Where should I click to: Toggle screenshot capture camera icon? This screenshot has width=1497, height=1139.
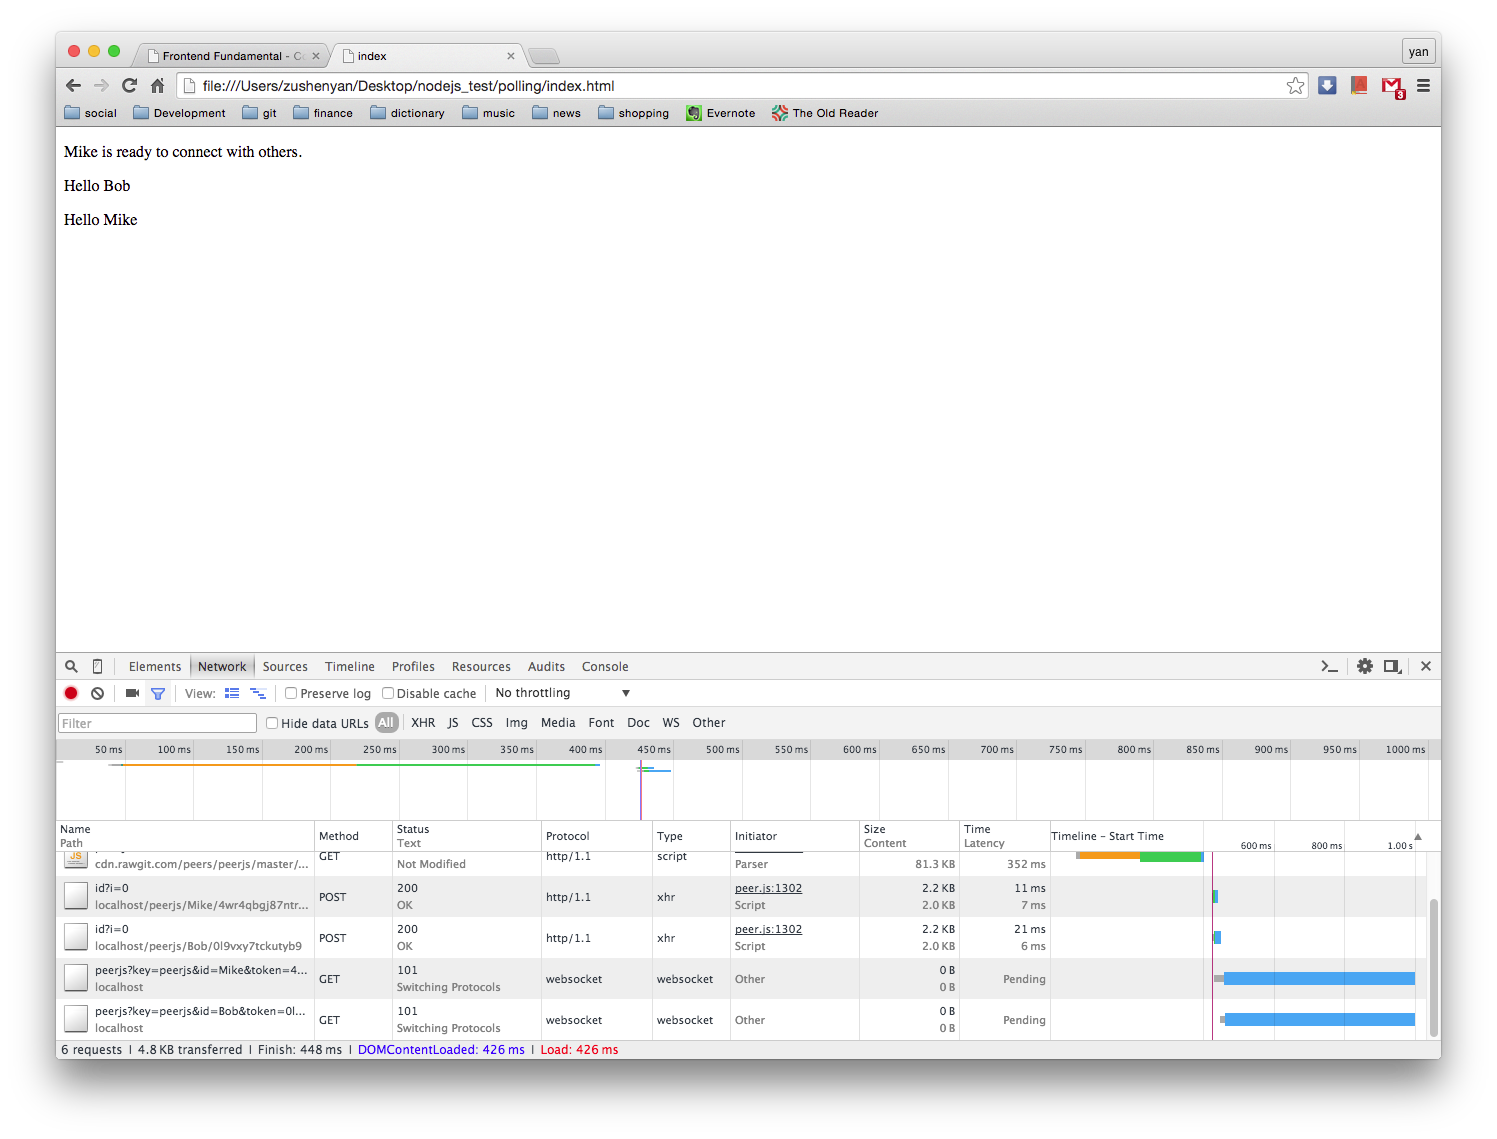132,693
